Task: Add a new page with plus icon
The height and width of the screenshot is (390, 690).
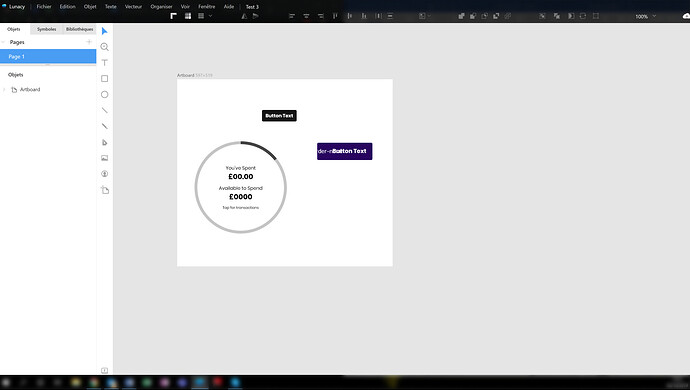Action: pos(89,42)
